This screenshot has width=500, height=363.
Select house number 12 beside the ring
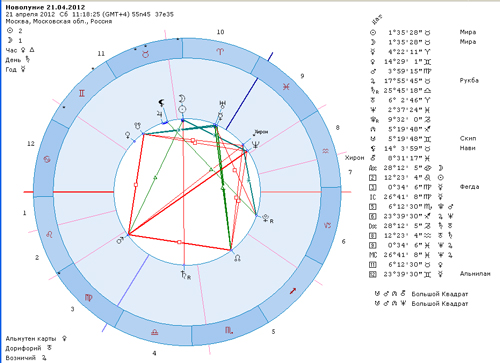pos(31,143)
